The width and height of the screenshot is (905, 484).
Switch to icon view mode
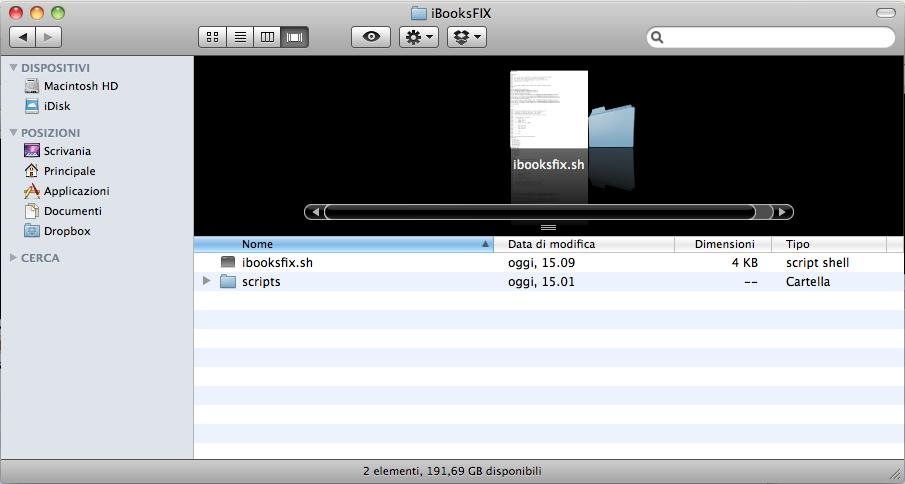point(212,37)
